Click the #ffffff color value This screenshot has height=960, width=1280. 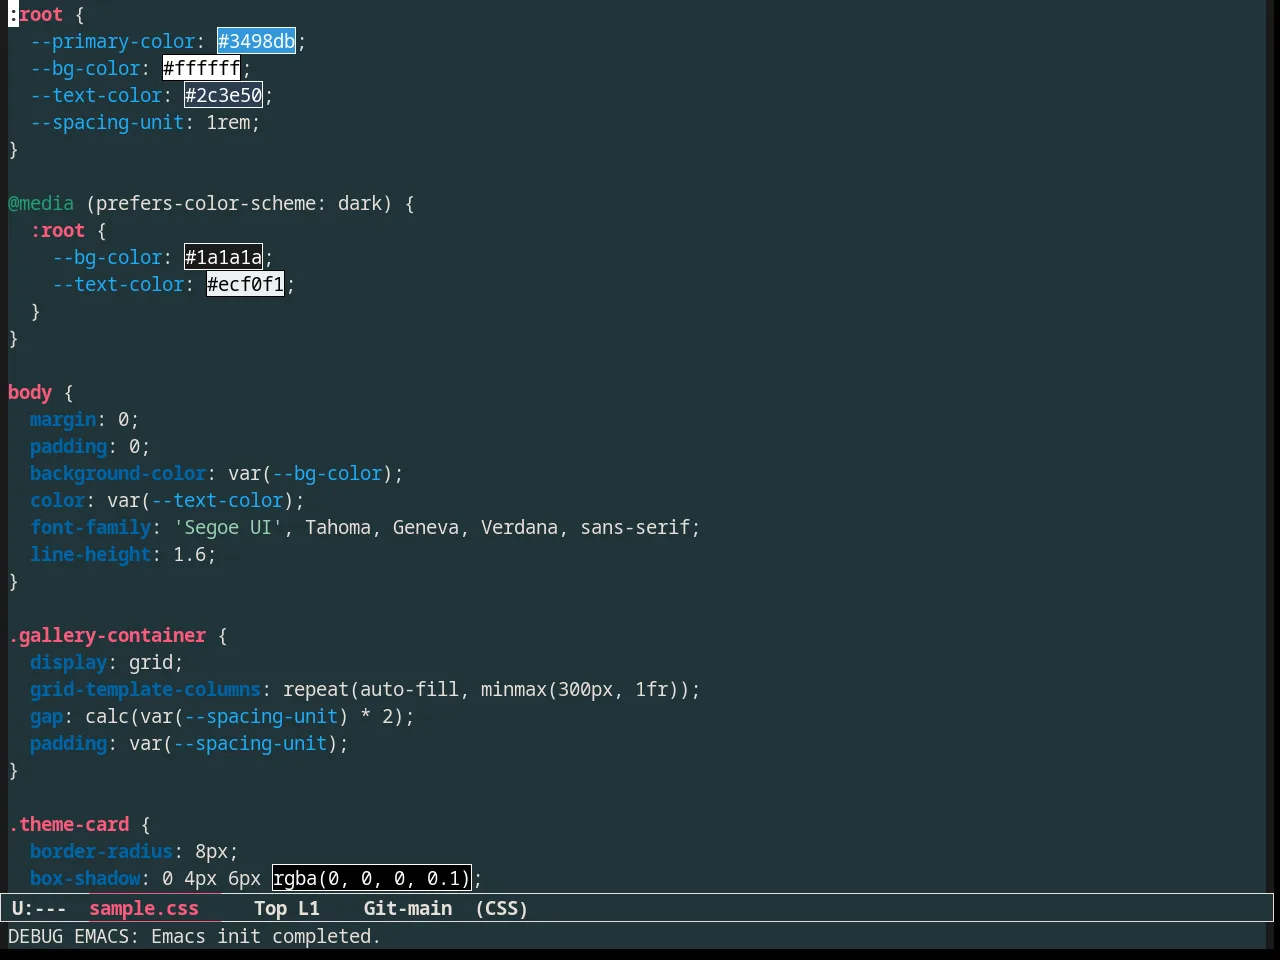tap(201, 68)
